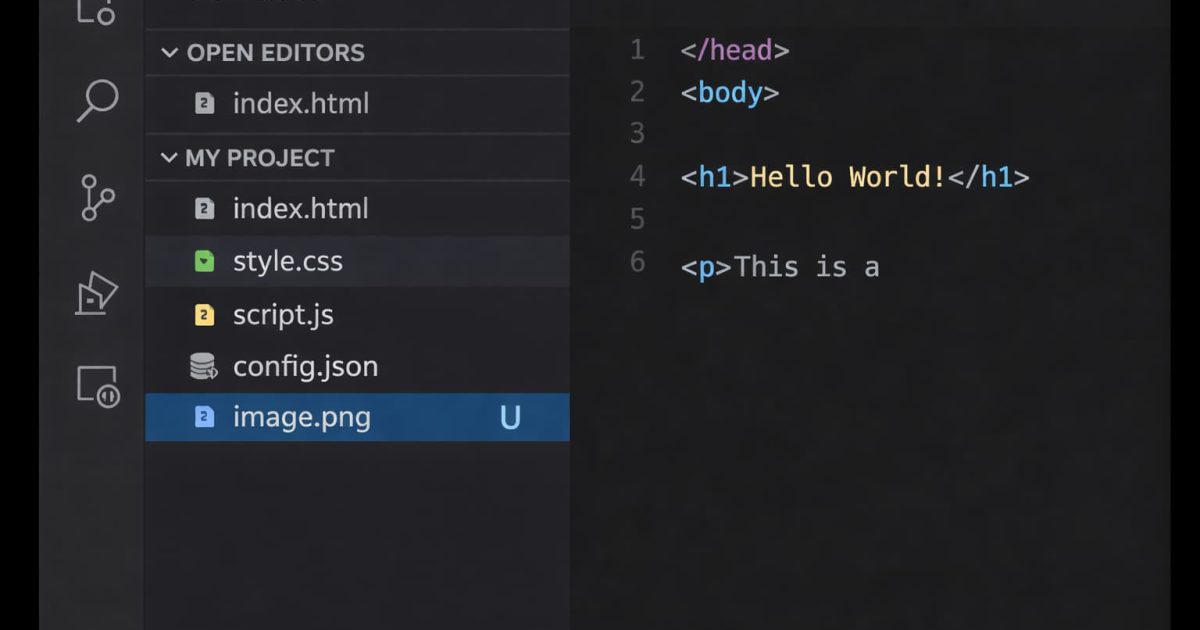Click the HTML icon beside index.html
Screen dimensions: 1200x630
click(205, 208)
